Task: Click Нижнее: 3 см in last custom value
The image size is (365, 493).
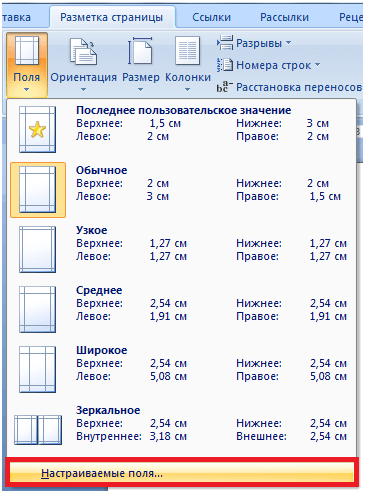Action: (x=283, y=123)
